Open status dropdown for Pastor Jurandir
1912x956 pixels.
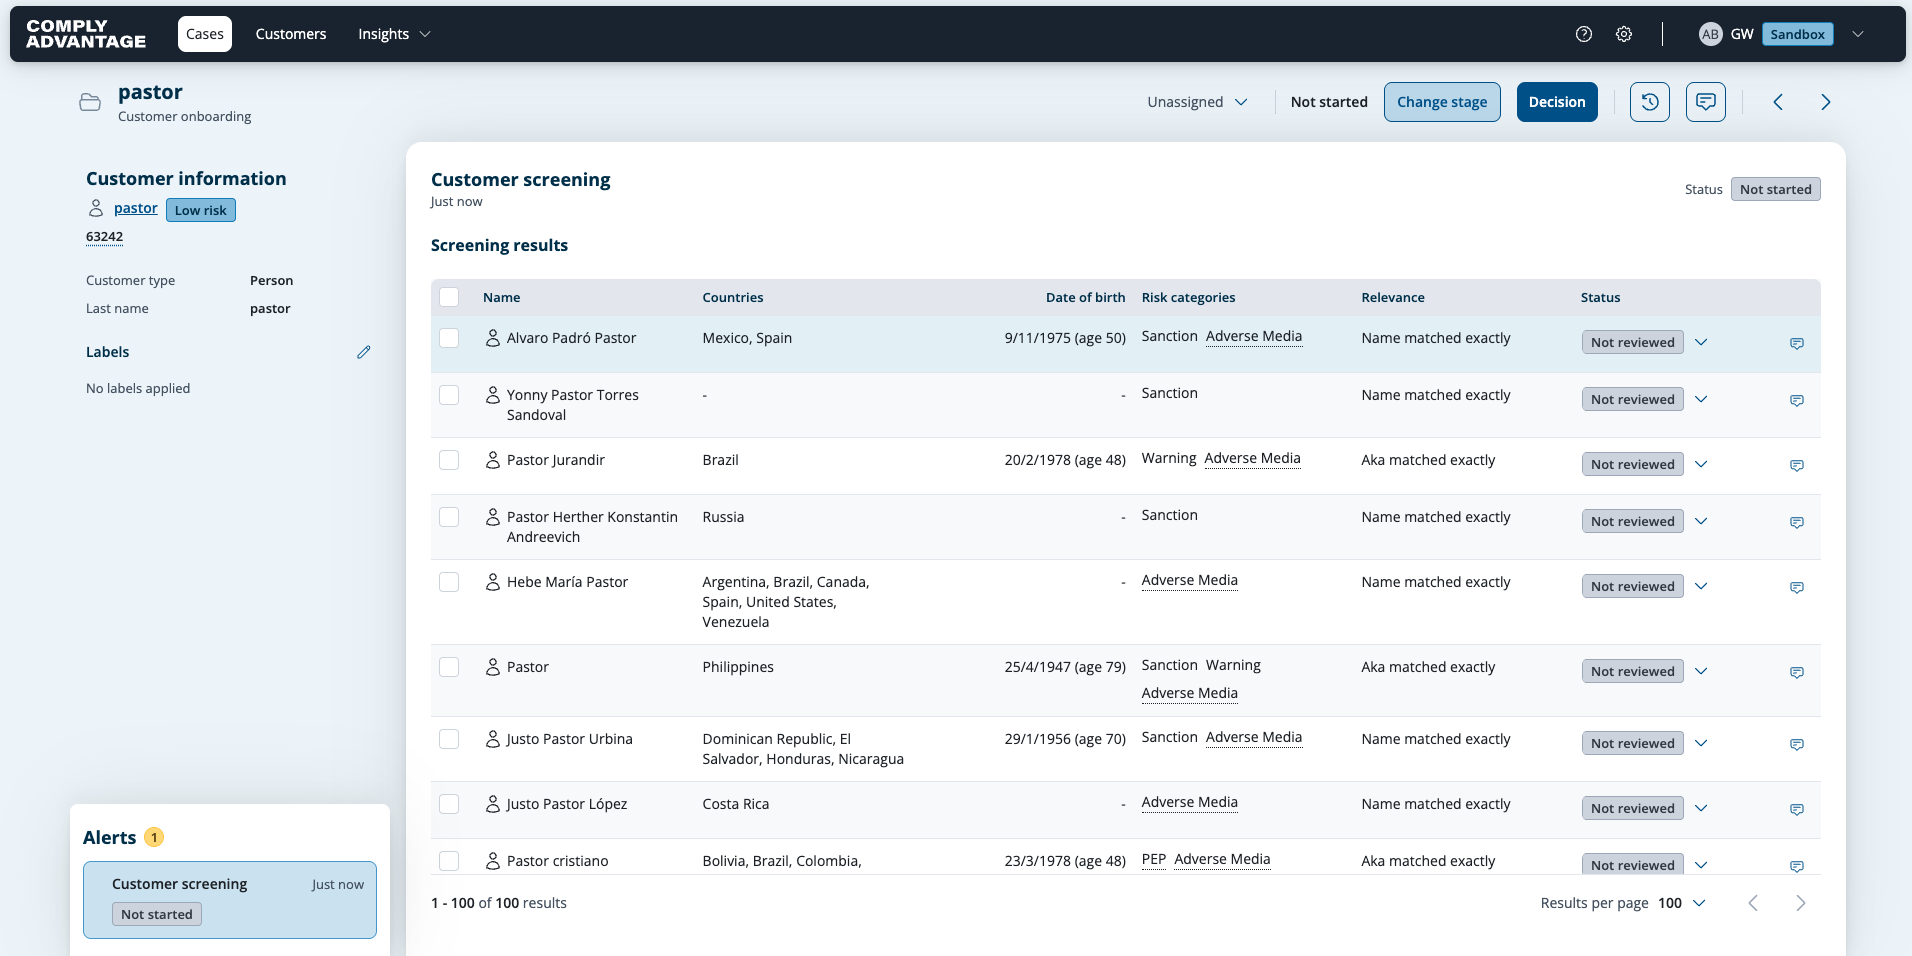1701,464
